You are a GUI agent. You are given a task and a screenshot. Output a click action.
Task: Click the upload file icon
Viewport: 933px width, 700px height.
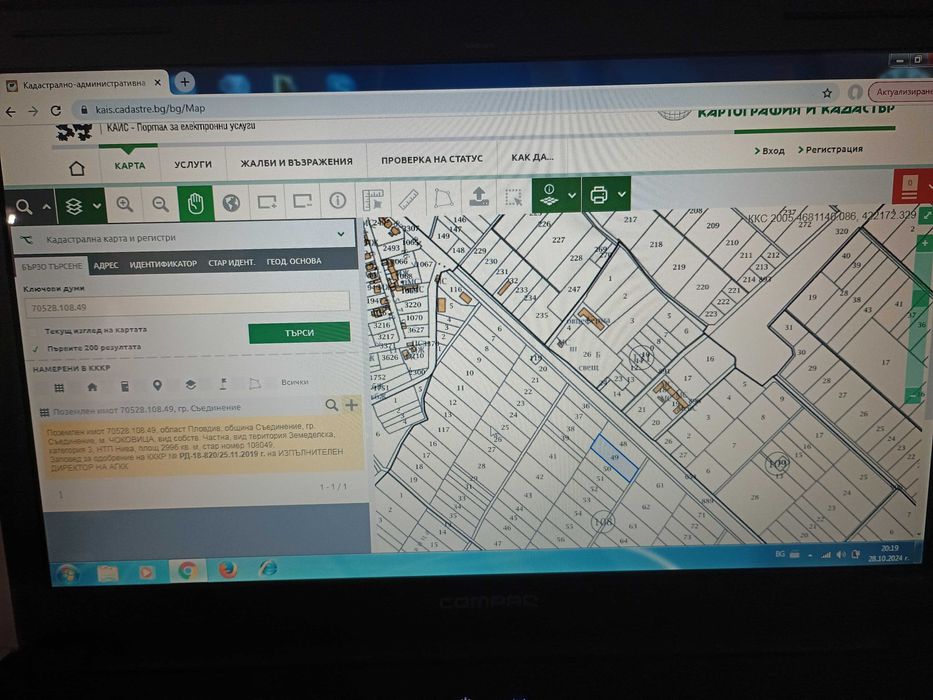(x=478, y=197)
